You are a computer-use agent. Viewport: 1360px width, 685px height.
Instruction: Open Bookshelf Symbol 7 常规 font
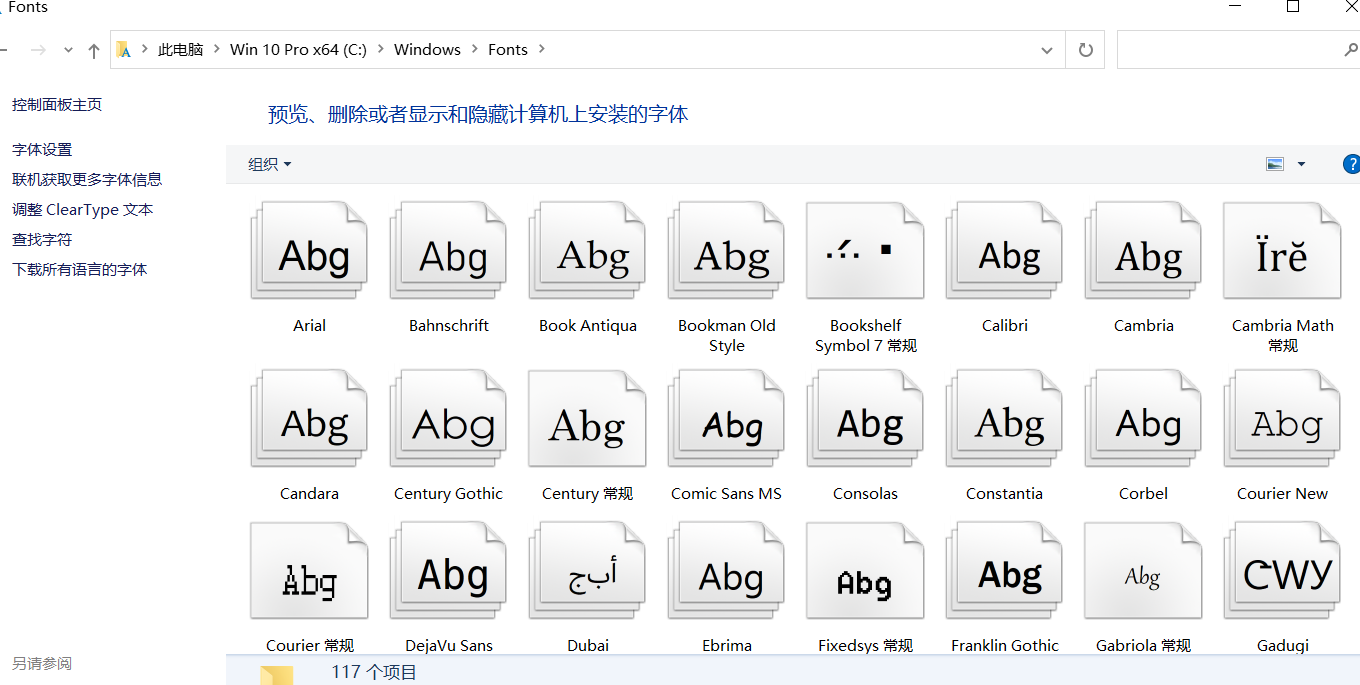(865, 250)
